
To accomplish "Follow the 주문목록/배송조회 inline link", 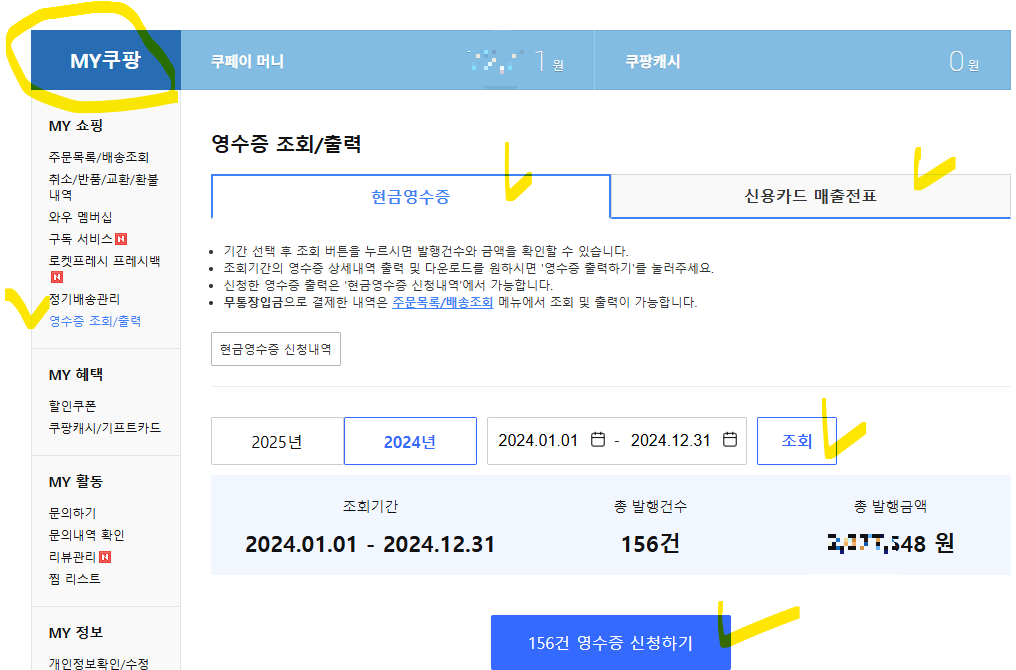I will tap(443, 302).
